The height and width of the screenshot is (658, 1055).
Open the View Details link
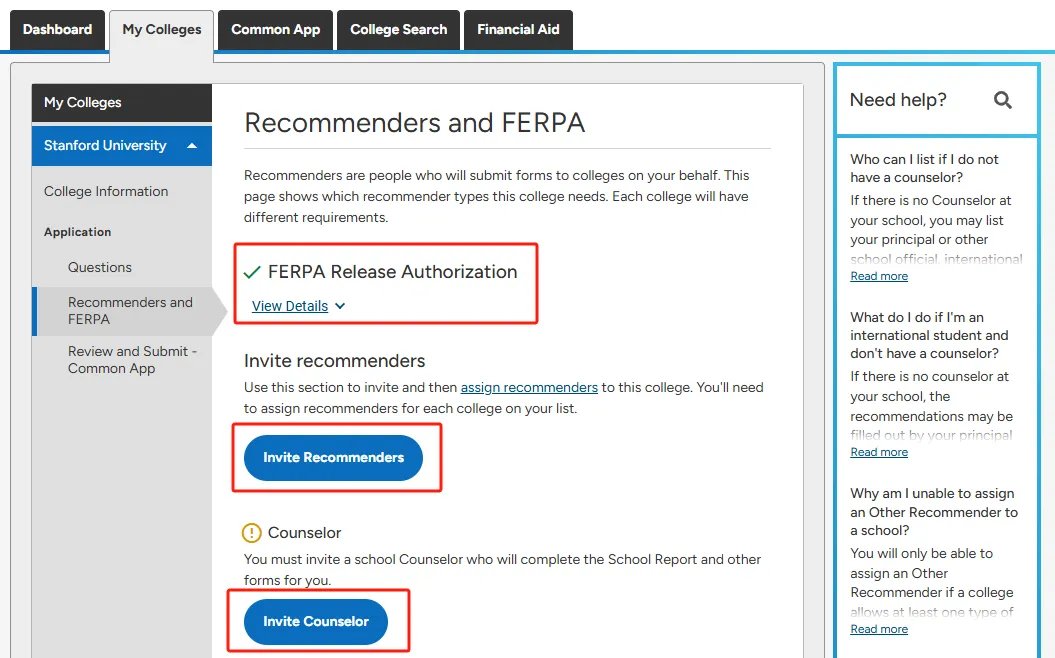[290, 306]
